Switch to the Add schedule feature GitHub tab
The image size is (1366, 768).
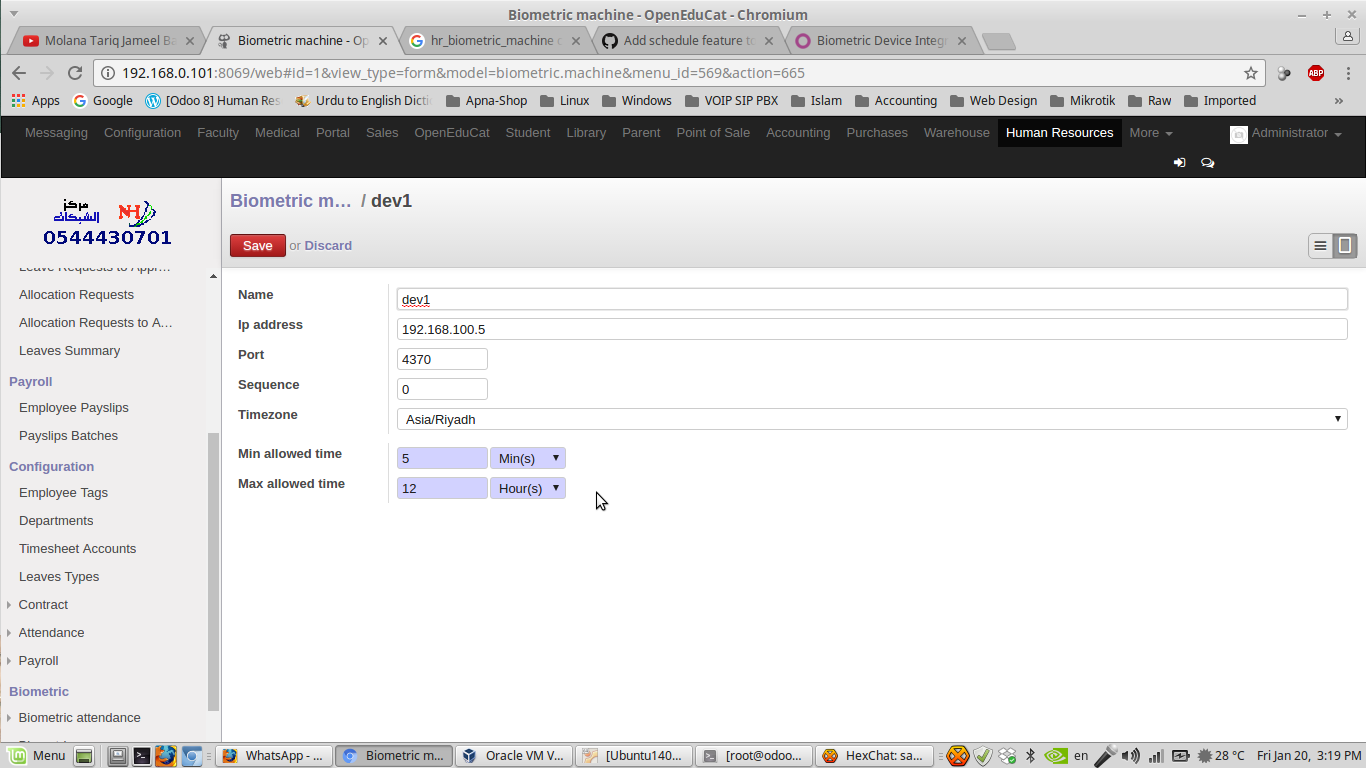tap(688, 41)
